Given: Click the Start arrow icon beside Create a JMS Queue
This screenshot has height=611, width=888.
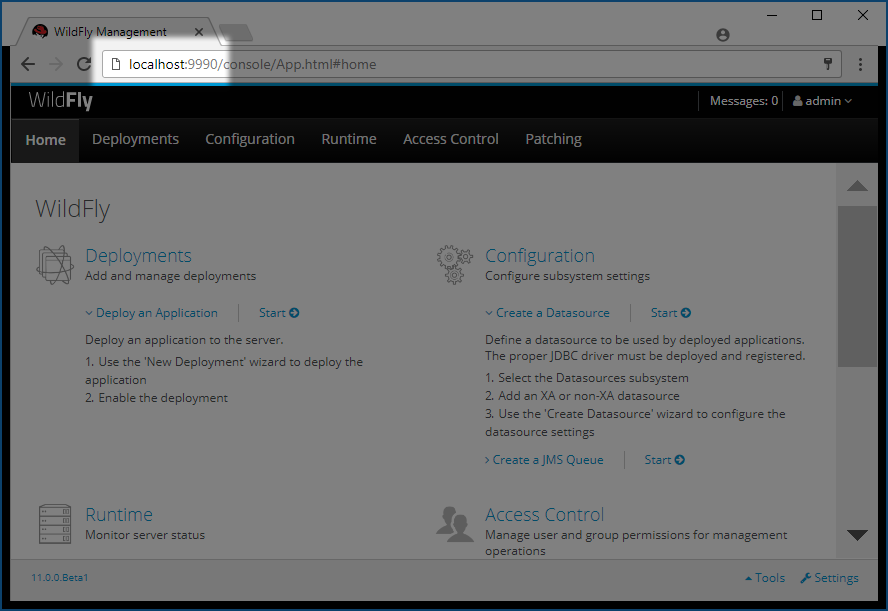Looking at the screenshot, I should pos(679,459).
